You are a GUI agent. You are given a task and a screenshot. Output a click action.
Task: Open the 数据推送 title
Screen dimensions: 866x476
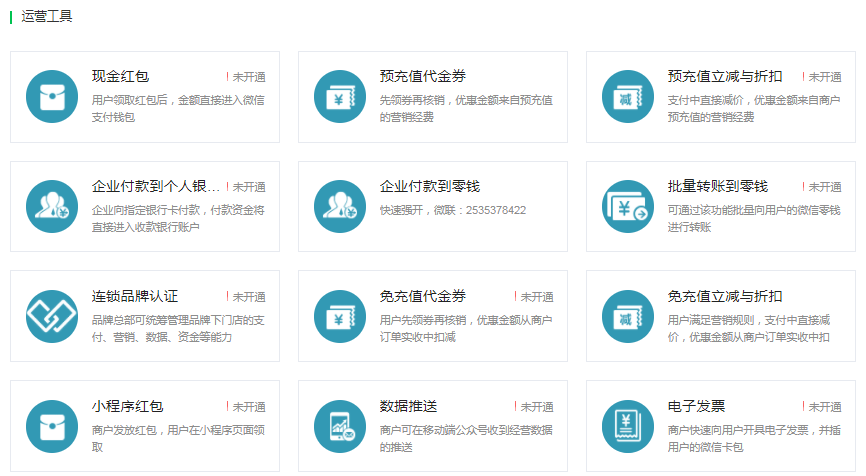point(408,406)
